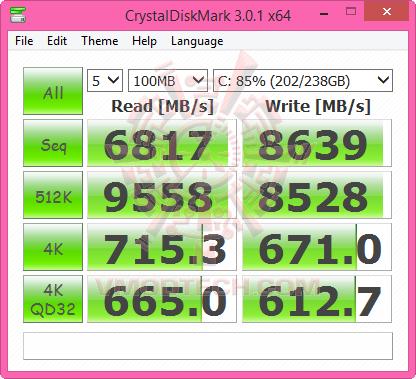Screen dimensions: 416x379
Task: Open the File menu
Action: pyautogui.click(x=24, y=41)
